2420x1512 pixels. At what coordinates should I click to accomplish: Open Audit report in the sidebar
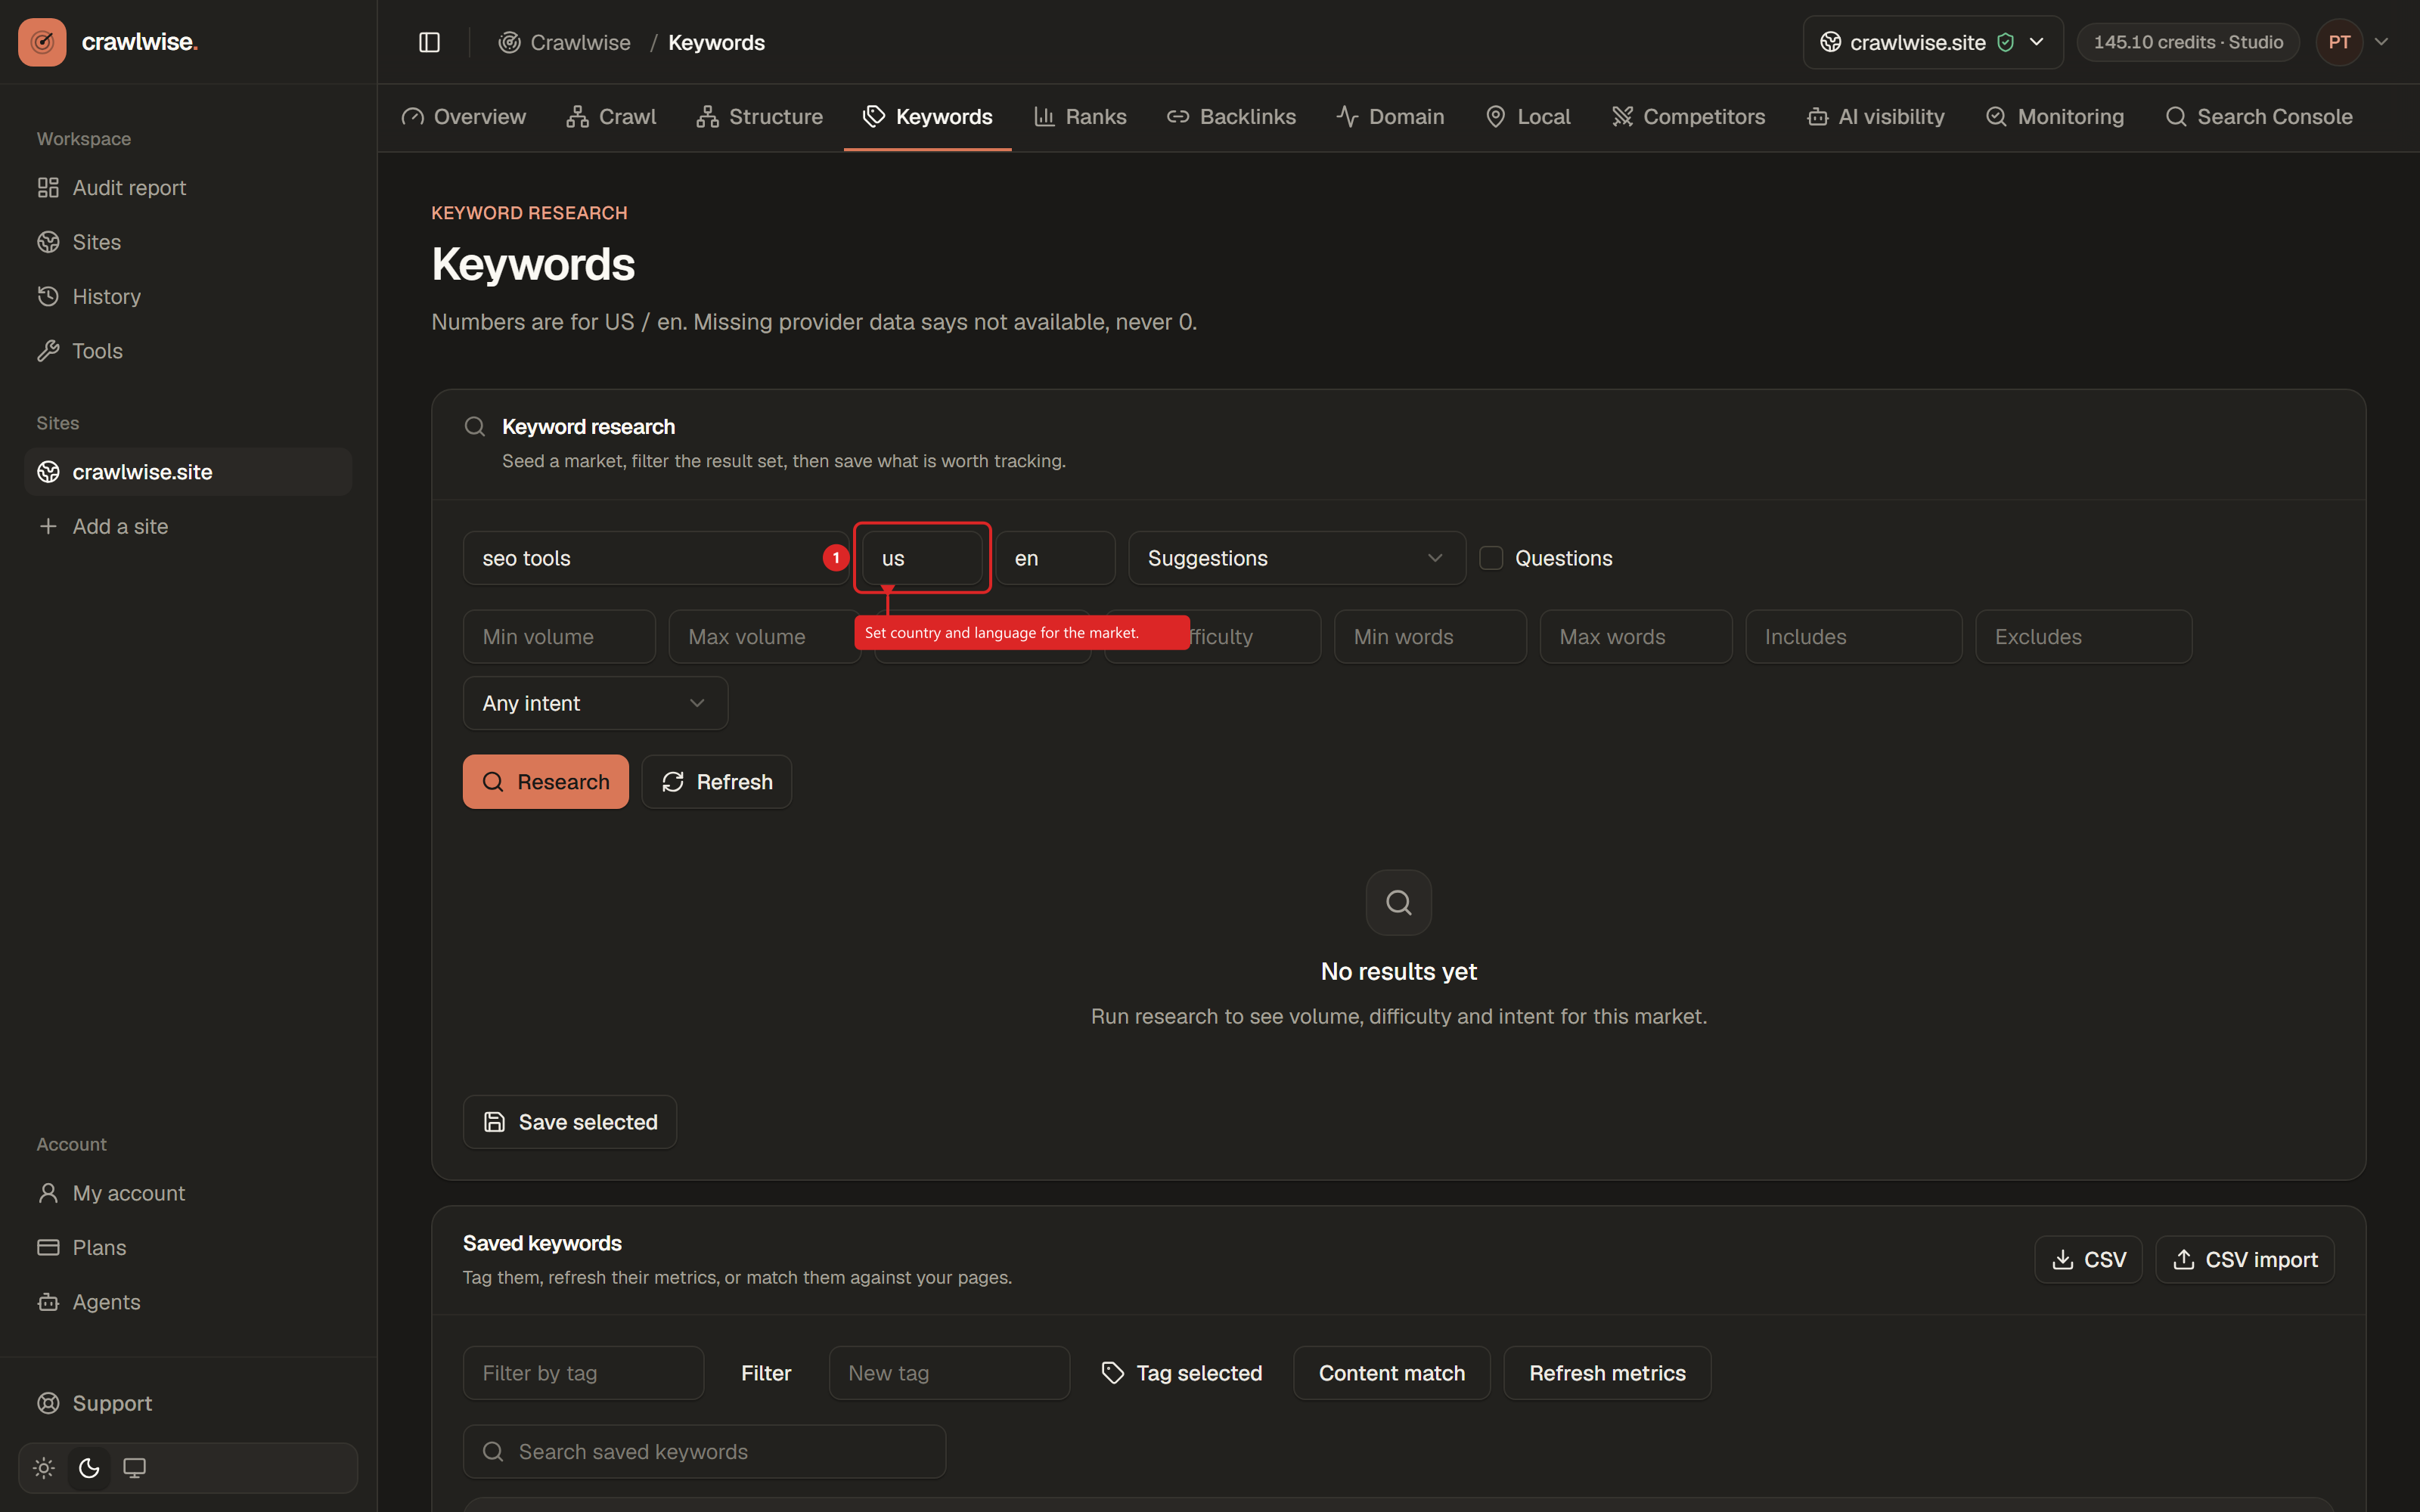tap(188, 188)
